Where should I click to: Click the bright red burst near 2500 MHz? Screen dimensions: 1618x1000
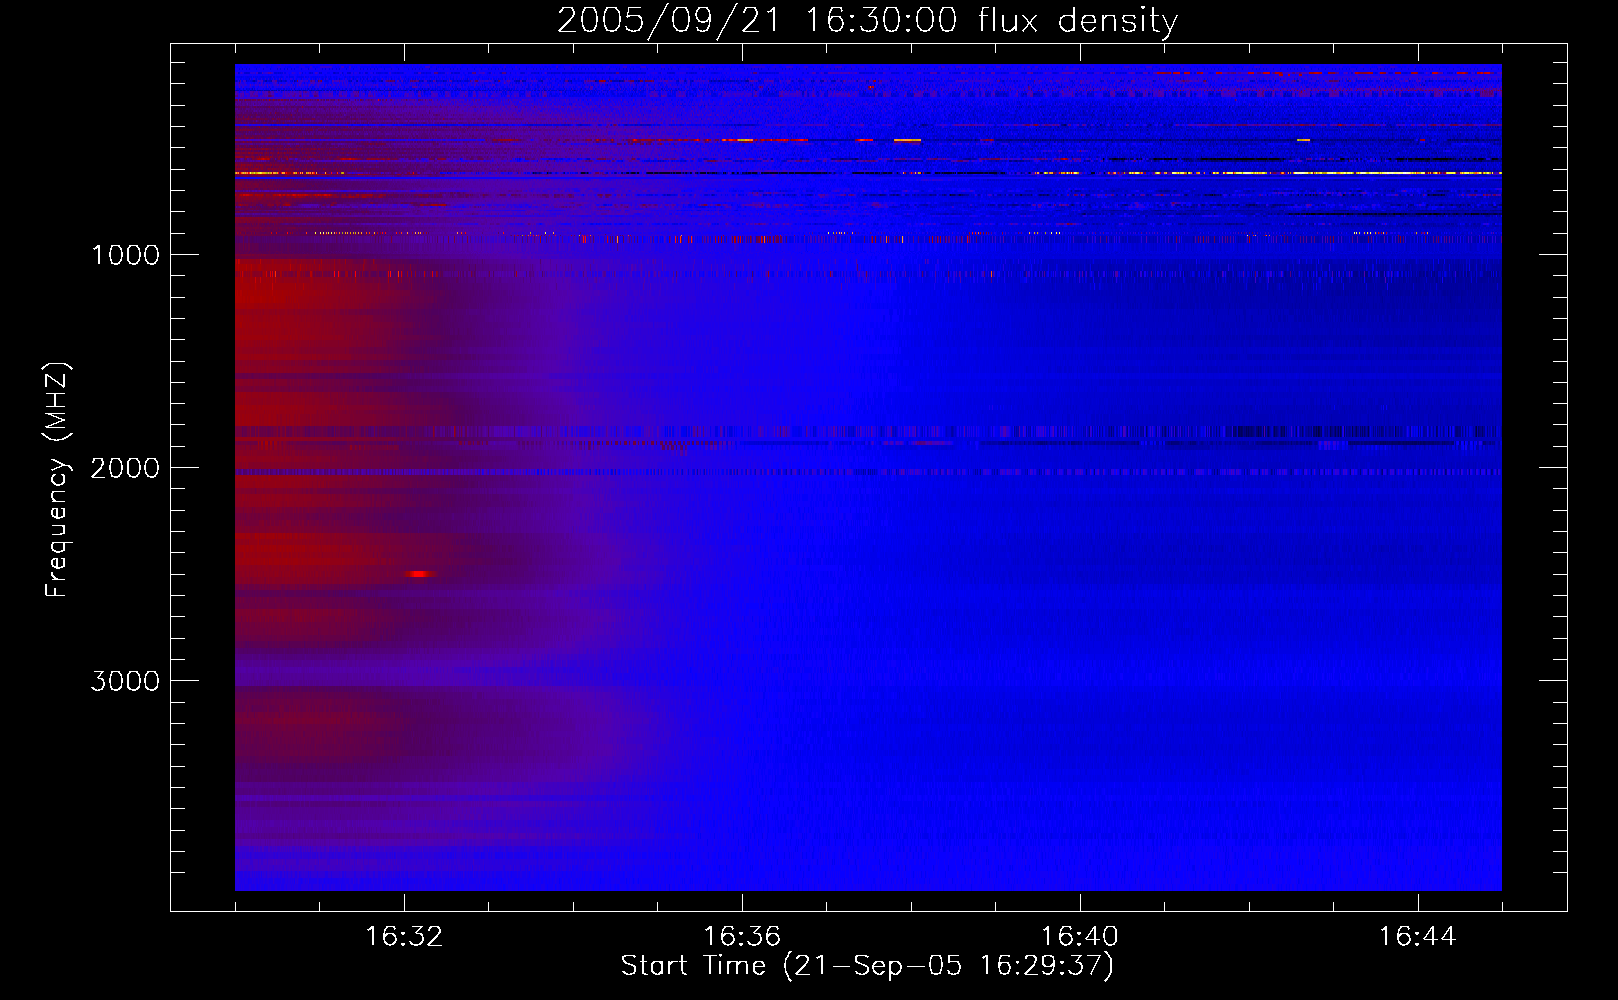click(x=420, y=574)
